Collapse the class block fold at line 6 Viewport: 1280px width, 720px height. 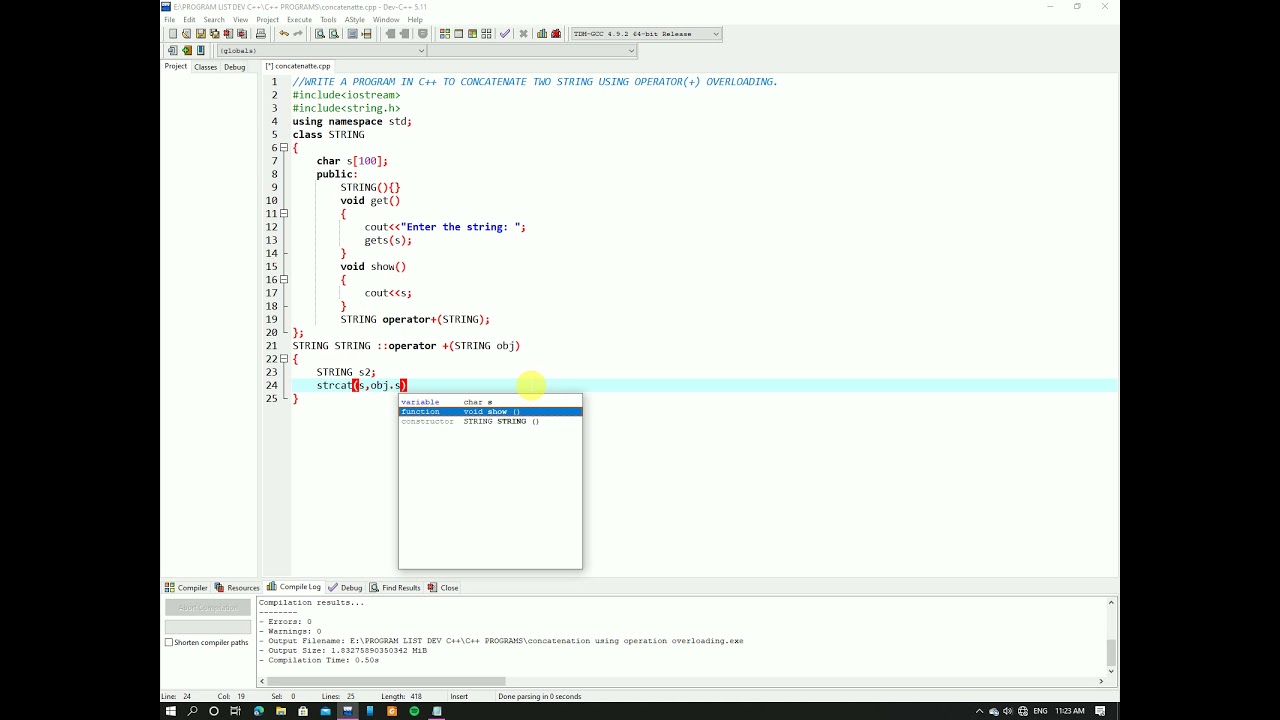(284, 147)
